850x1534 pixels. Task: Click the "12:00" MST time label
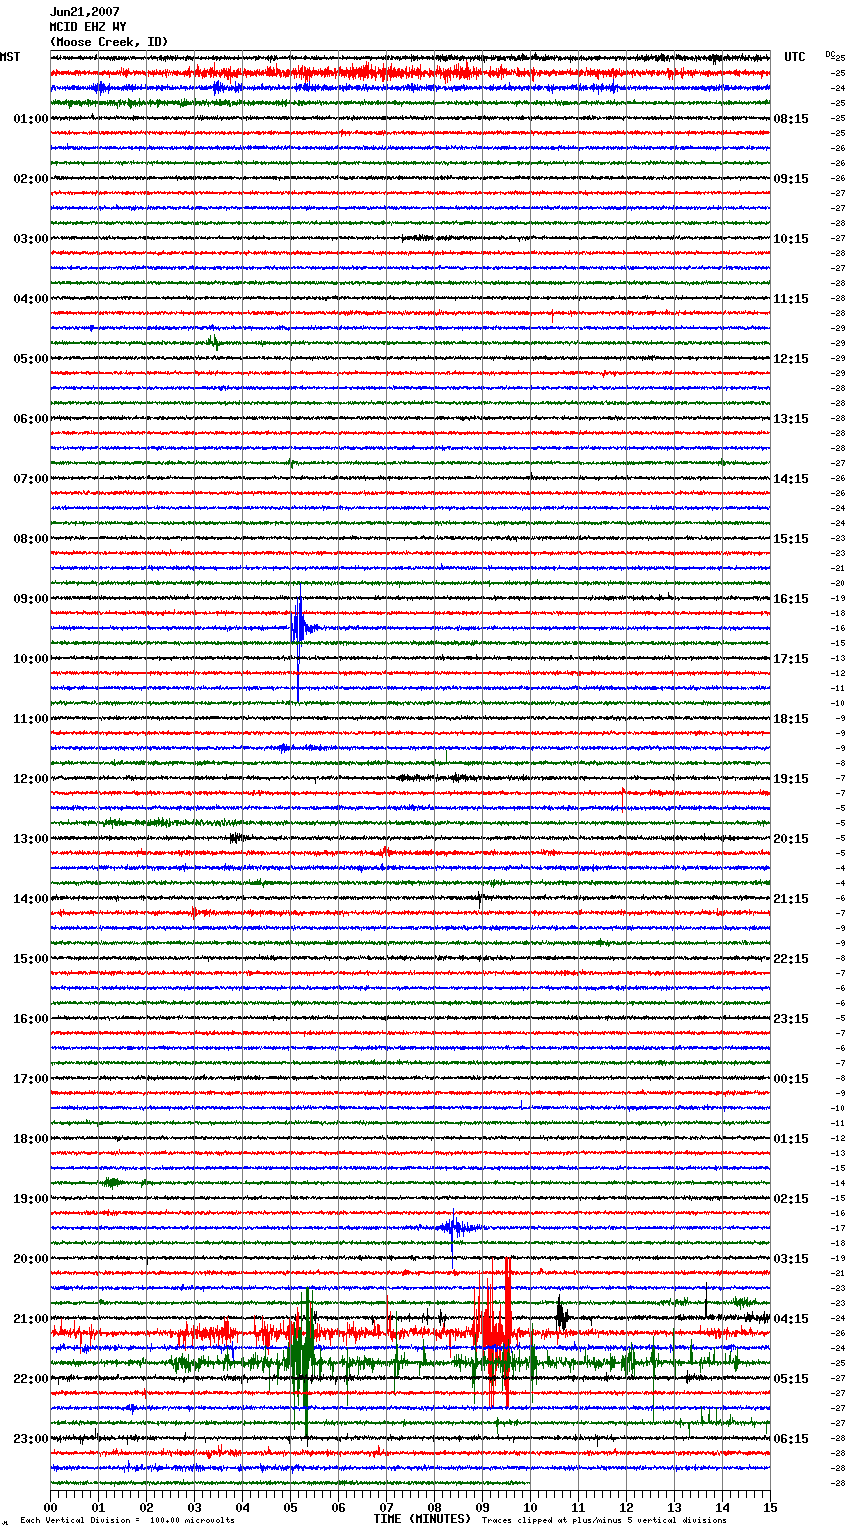(31, 779)
